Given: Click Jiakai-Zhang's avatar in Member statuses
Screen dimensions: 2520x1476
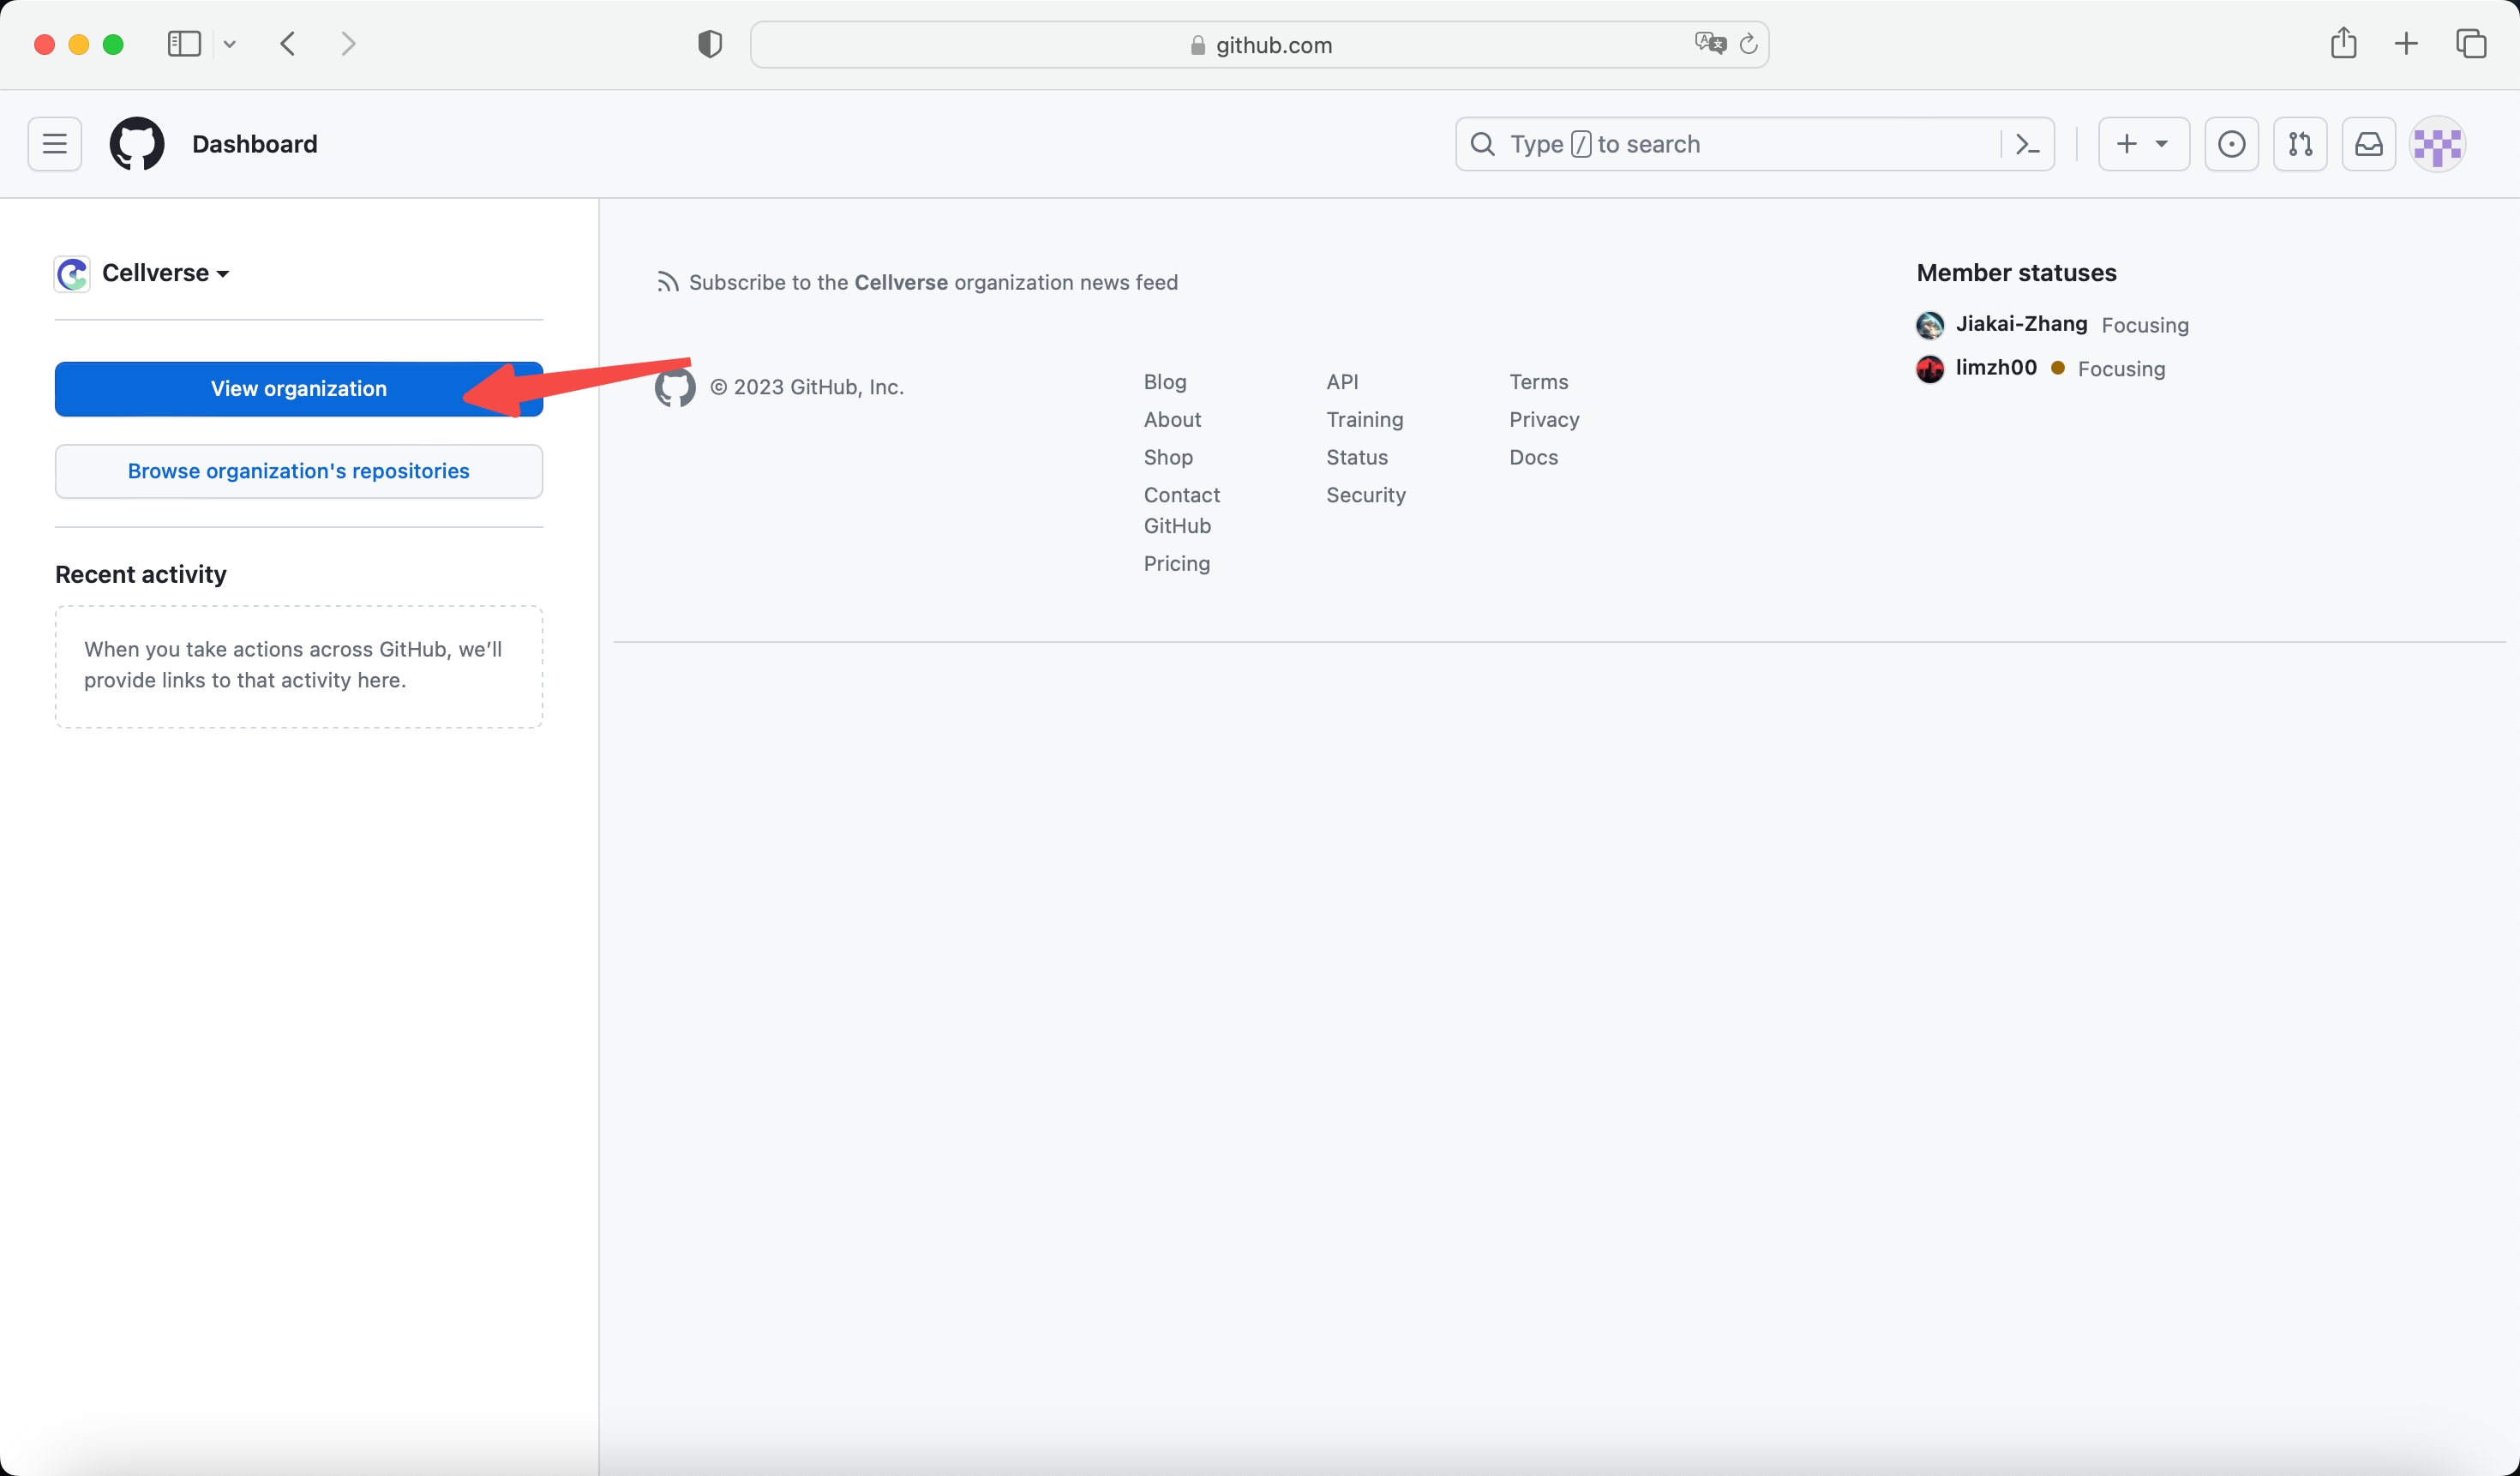Looking at the screenshot, I should tap(1930, 325).
